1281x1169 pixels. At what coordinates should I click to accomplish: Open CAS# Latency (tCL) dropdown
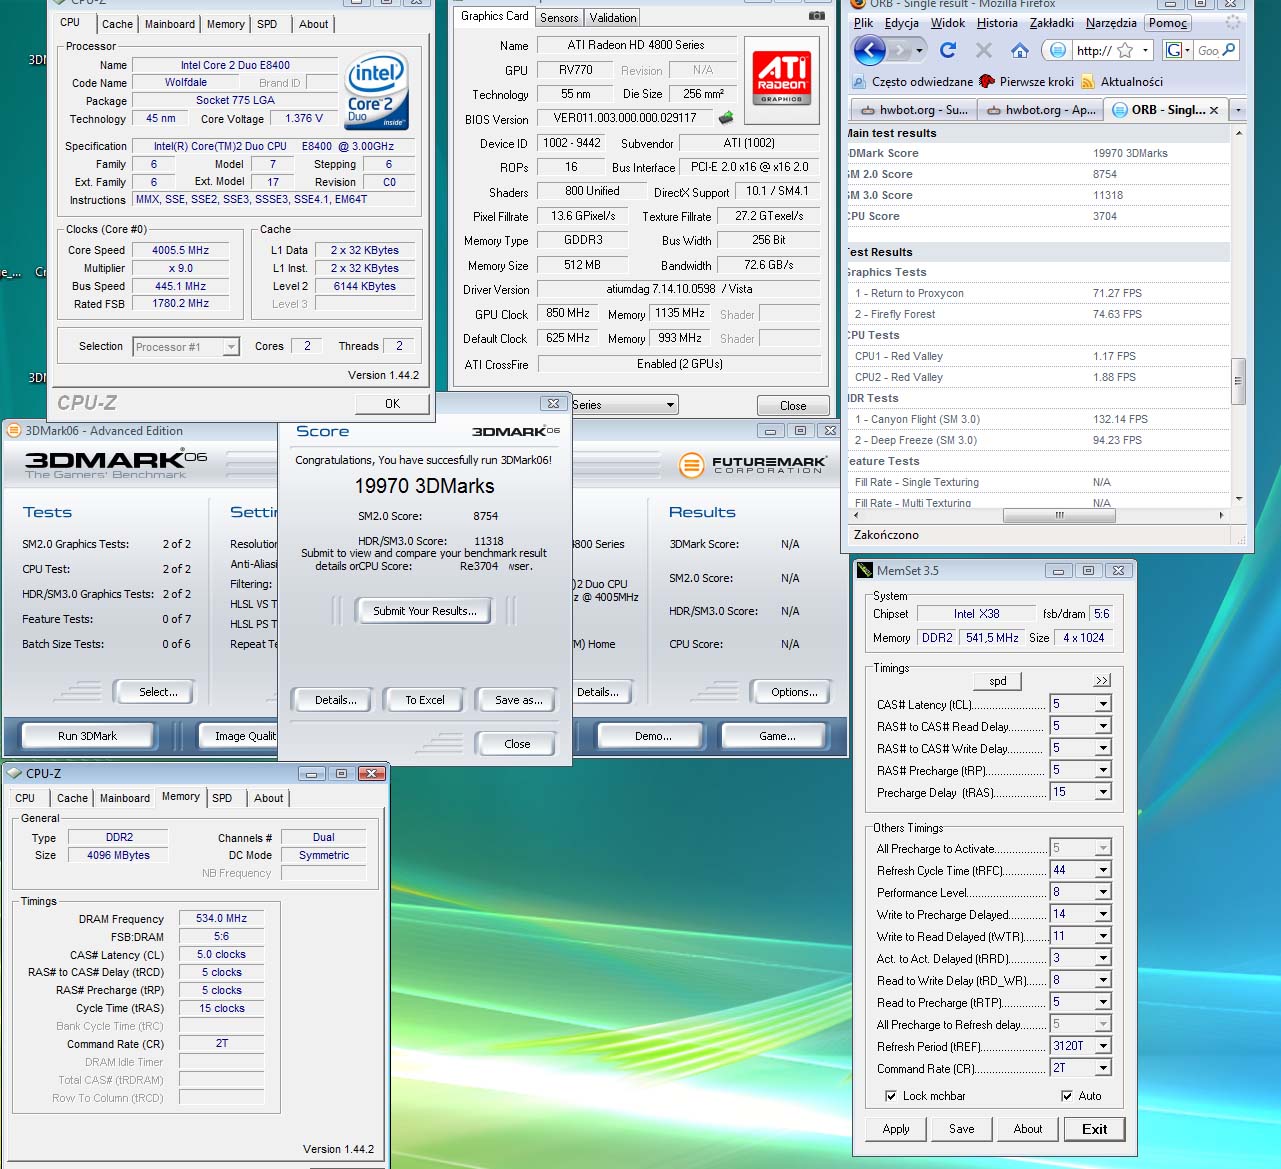pyautogui.click(x=1103, y=704)
